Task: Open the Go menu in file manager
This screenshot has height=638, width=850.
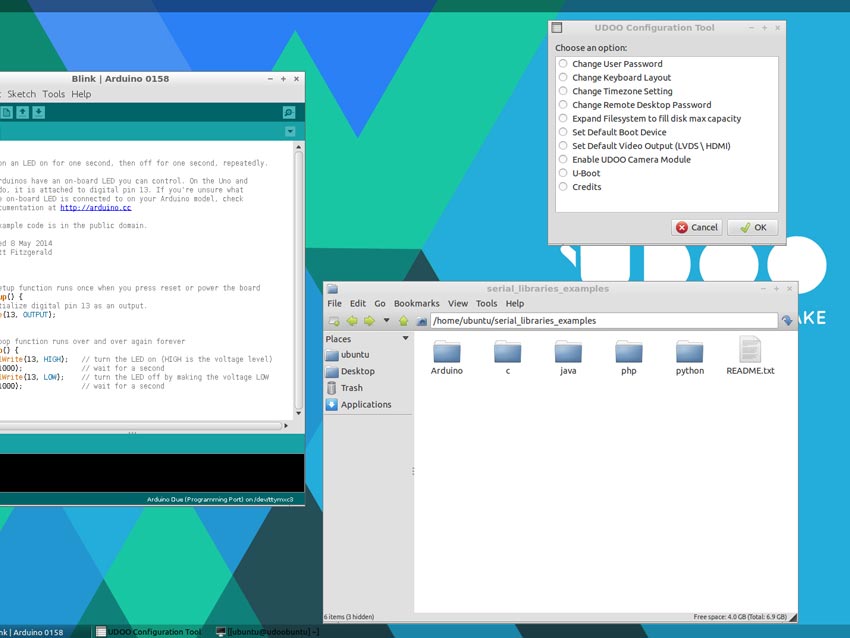Action: (380, 304)
